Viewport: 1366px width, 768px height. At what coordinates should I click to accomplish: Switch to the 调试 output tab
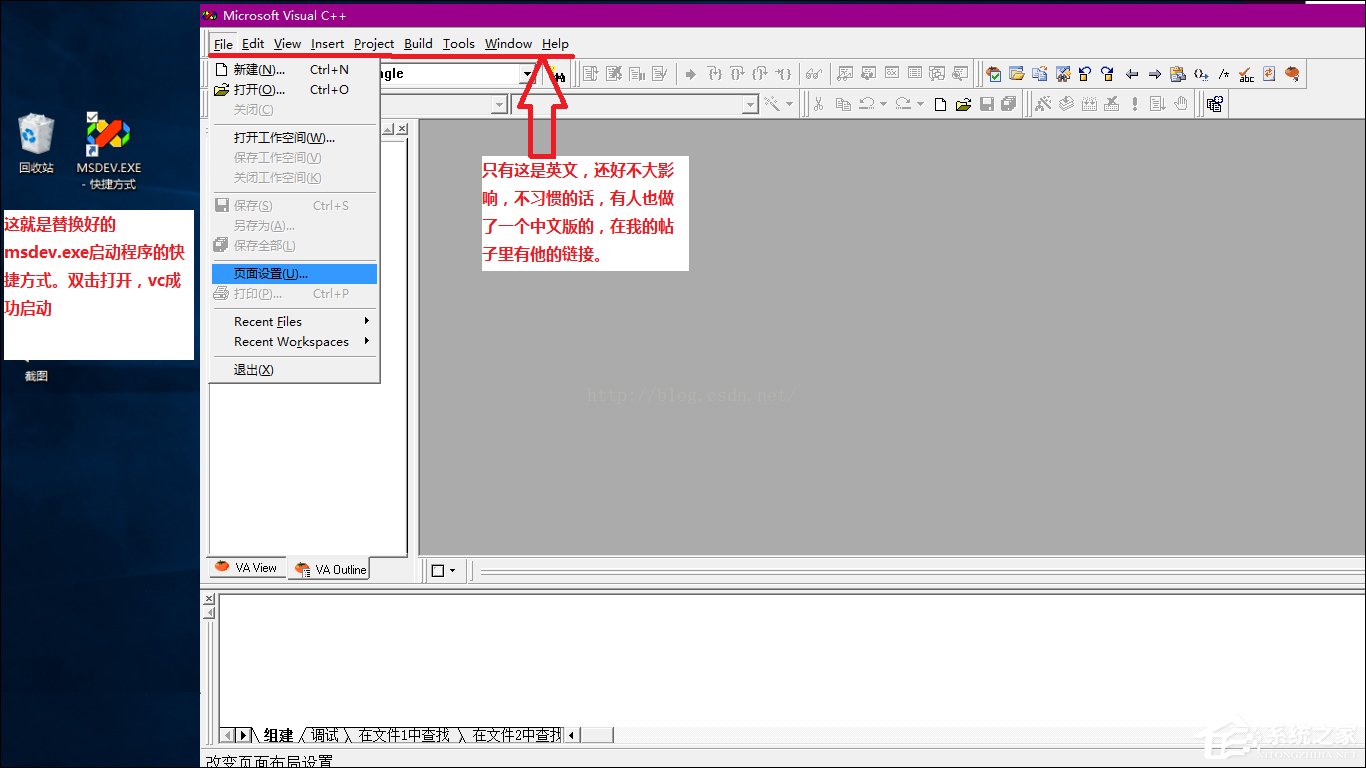pyautogui.click(x=324, y=735)
